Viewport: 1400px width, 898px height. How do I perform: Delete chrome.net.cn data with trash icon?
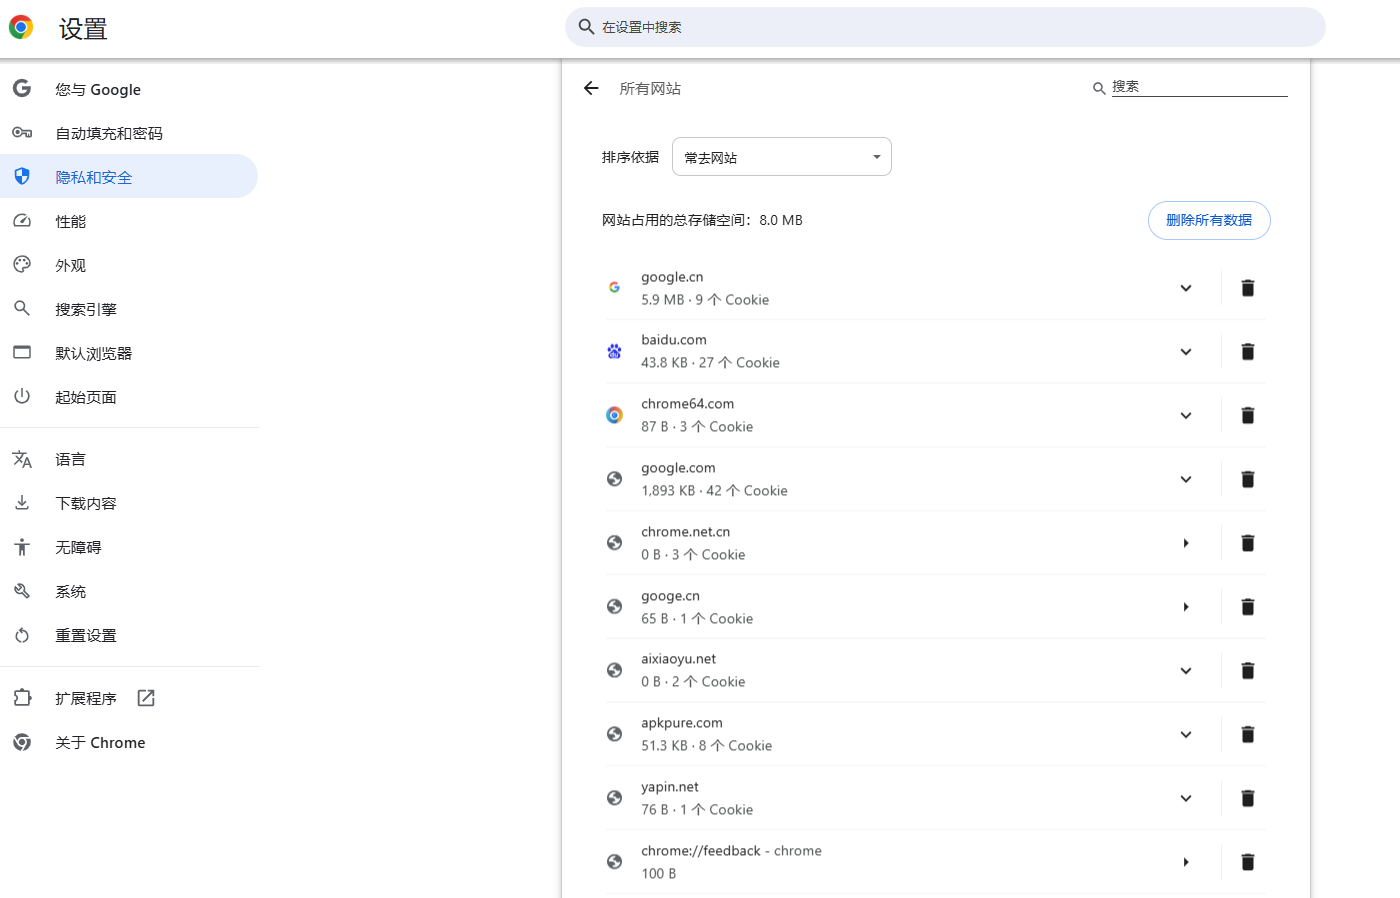1247,543
